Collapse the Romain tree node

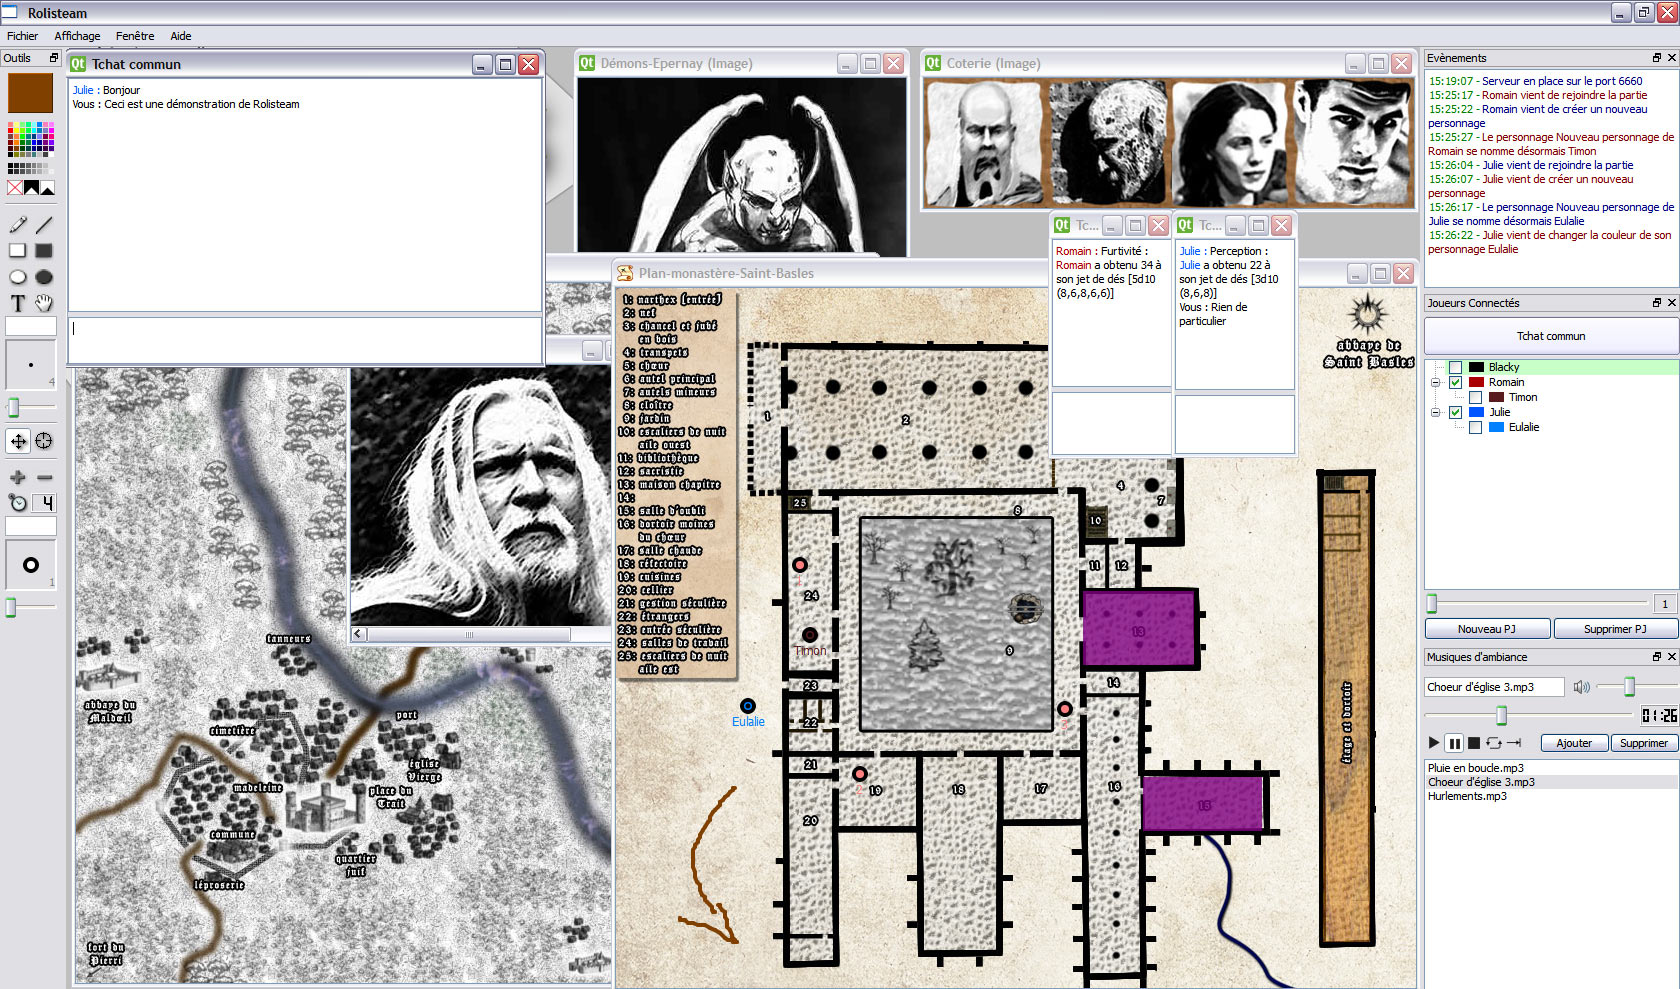click(x=1436, y=382)
